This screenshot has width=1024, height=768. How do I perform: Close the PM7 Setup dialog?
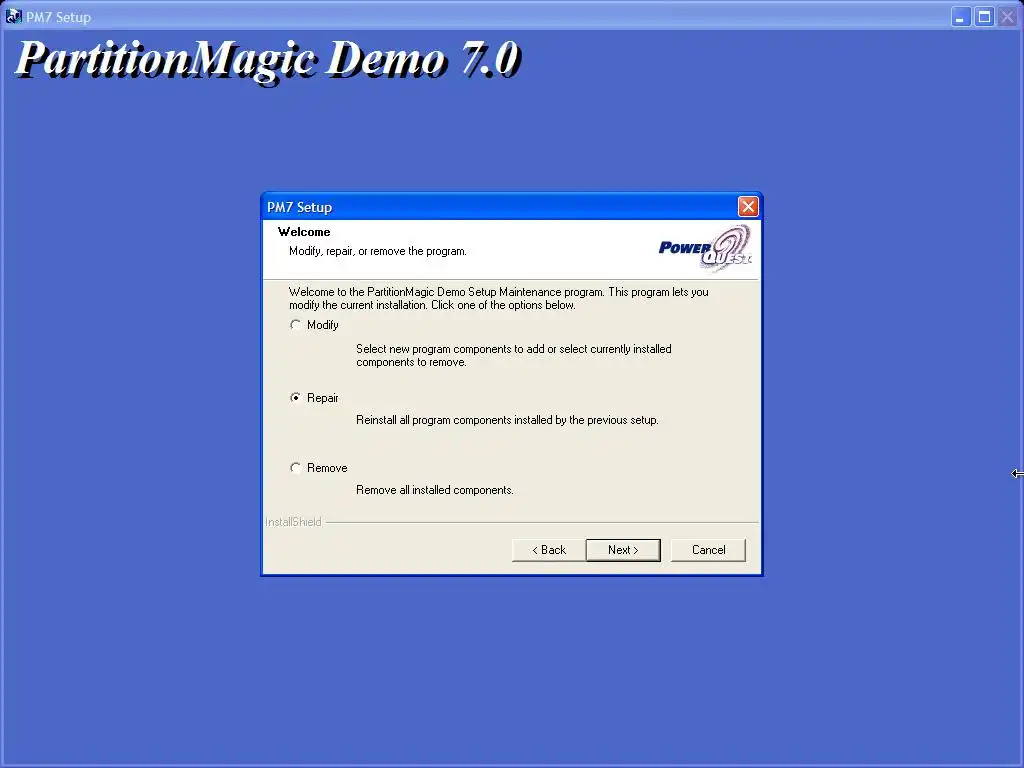(x=748, y=207)
